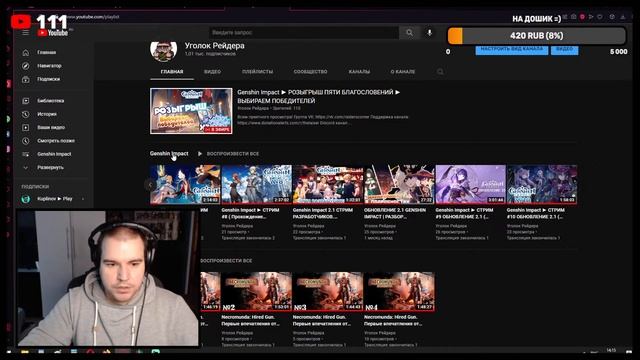The width and height of the screenshot is (640, 360).
Task: Click the blue ВИДЕО button
Action: [564, 49]
